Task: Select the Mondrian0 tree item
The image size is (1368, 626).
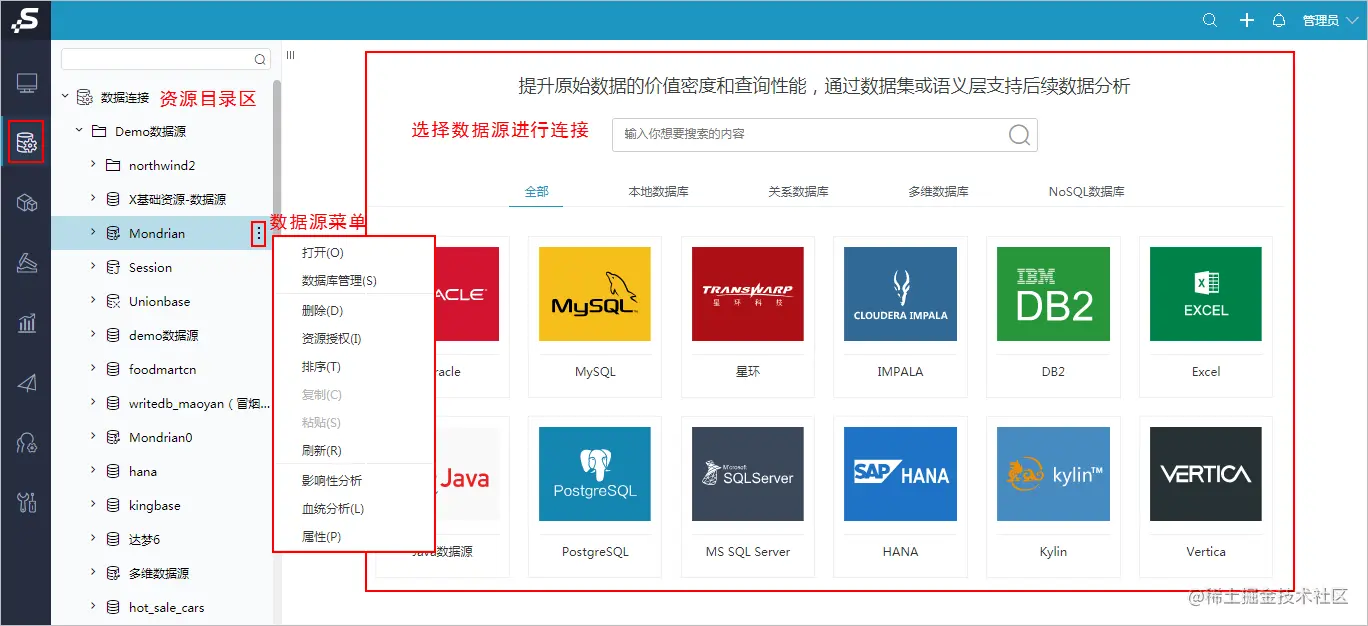Action: pyautogui.click(x=160, y=437)
